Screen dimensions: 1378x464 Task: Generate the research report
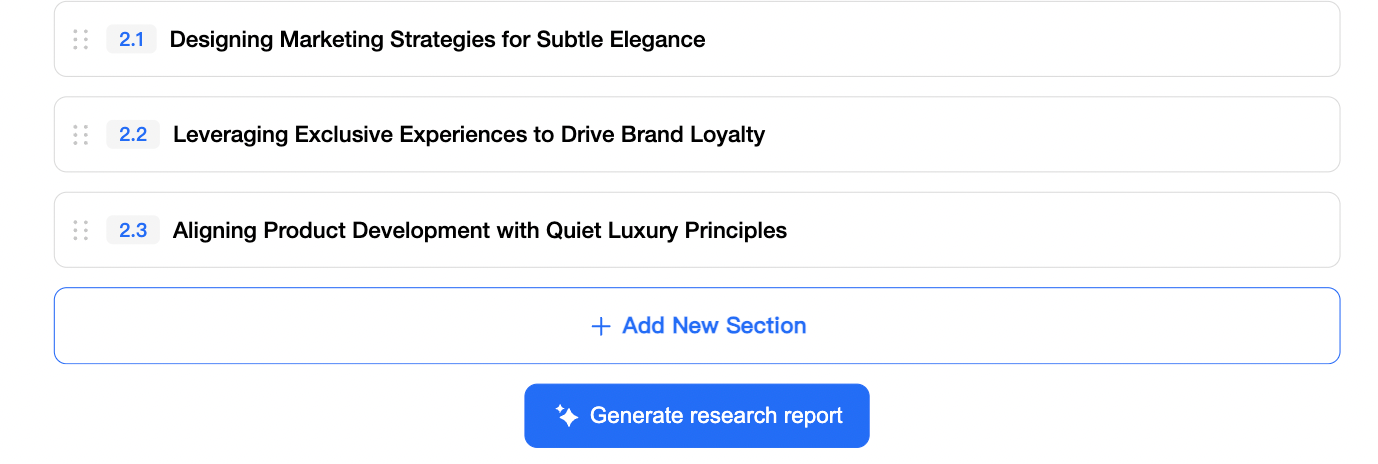point(697,416)
